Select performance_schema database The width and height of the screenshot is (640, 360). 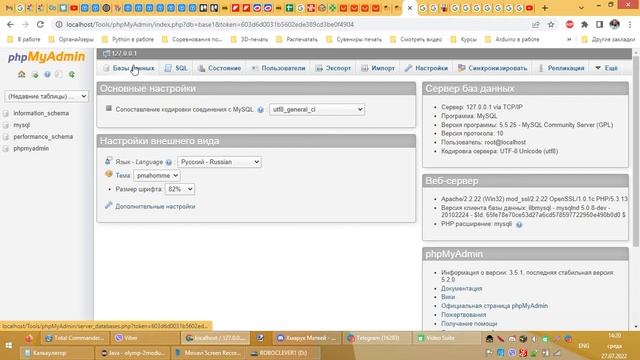pyautogui.click(x=43, y=137)
